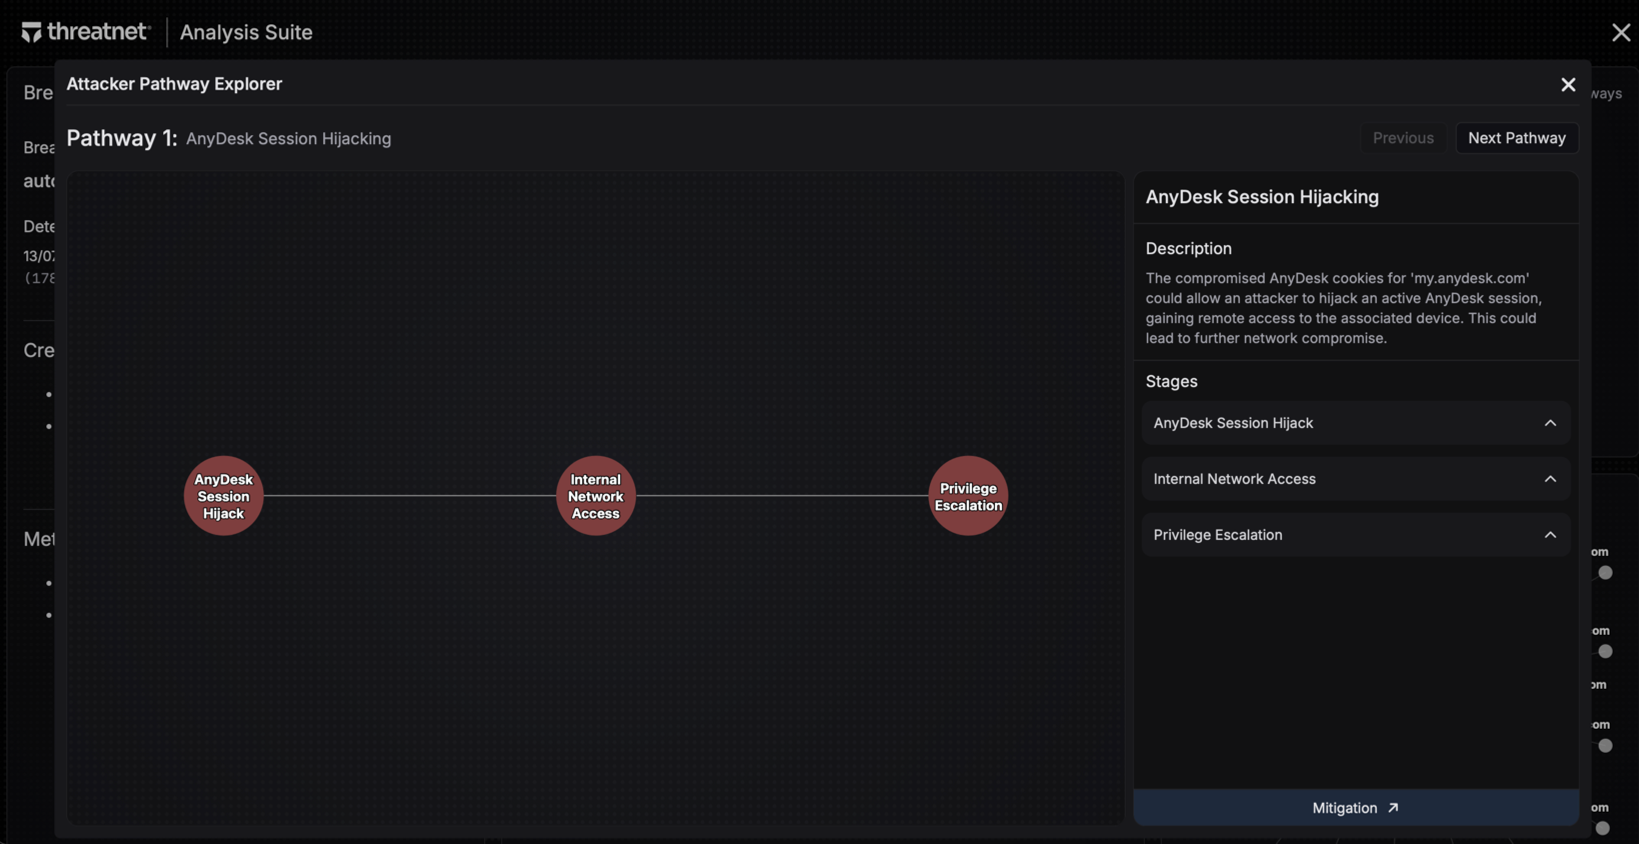The image size is (1639, 844).
Task: Collapse the AnyDesk Session Hijack stage
Action: point(1356,423)
